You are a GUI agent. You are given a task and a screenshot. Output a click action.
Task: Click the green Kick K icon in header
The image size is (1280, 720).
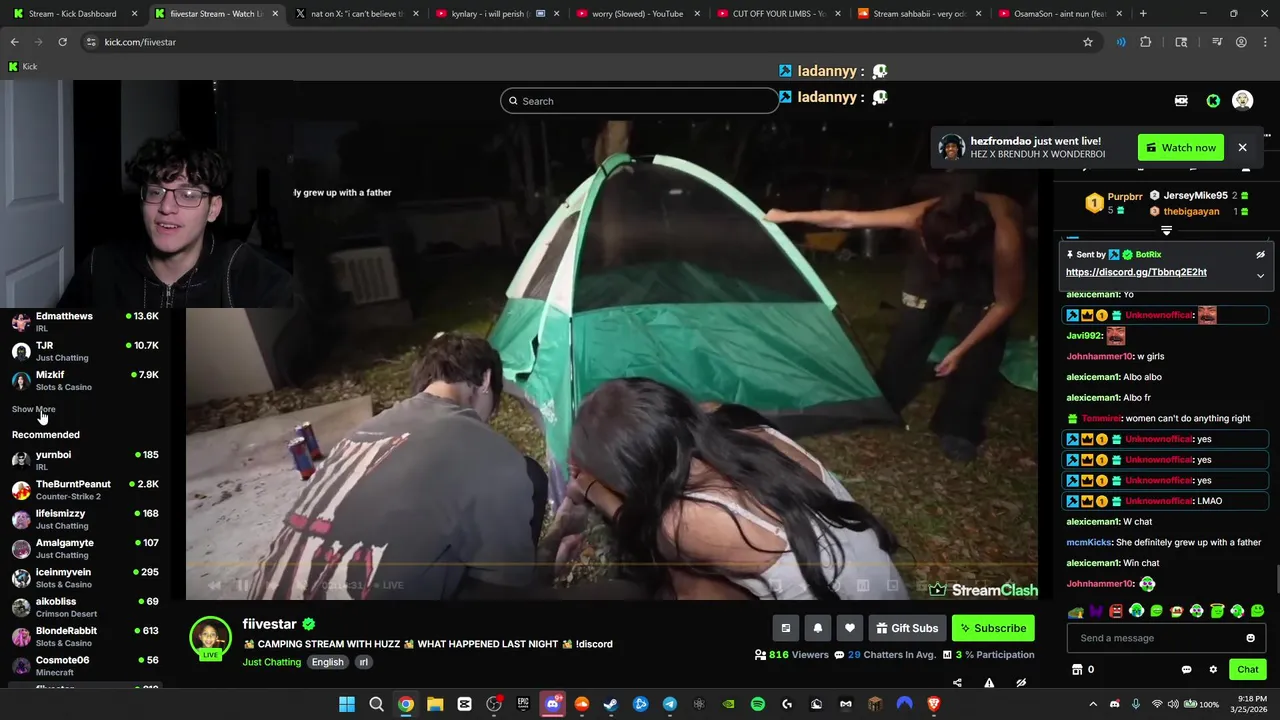point(1213,101)
